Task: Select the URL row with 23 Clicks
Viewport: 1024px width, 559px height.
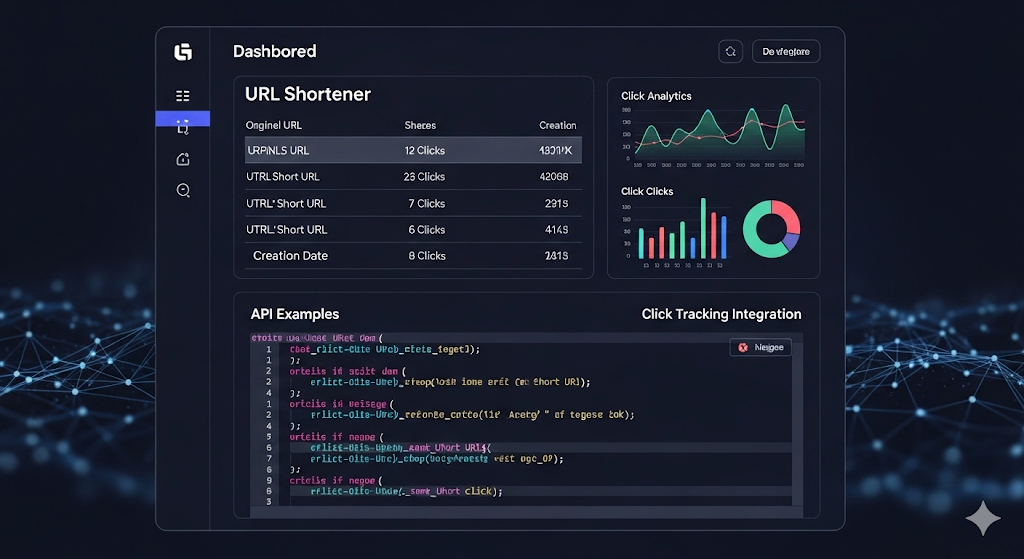Action: pyautogui.click(x=413, y=176)
